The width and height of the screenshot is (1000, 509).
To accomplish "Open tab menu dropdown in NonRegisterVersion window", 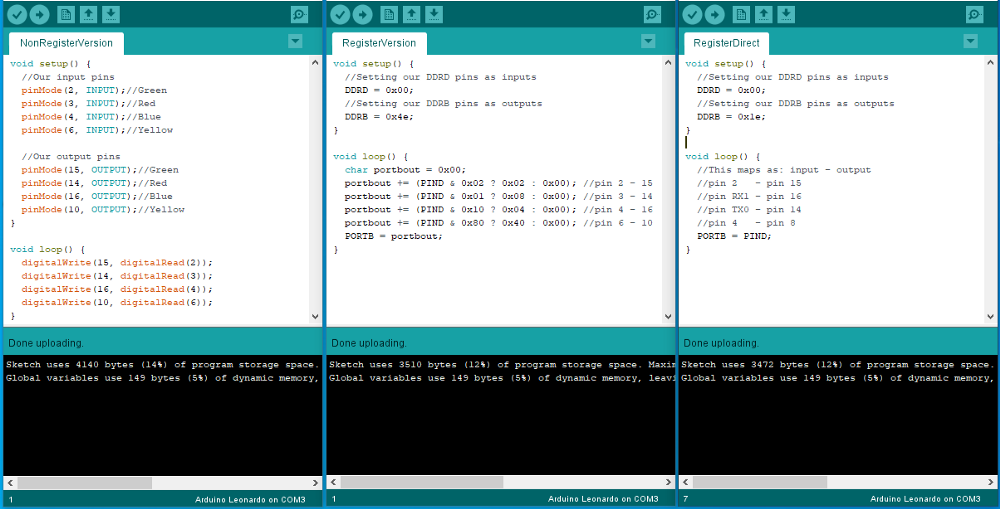I will 295,41.
